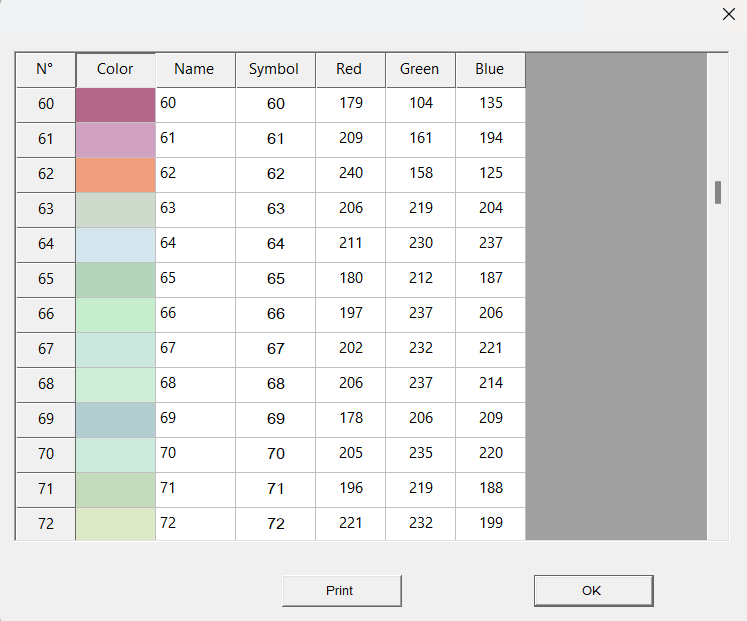
Task: Select the sage swatch in row 71
Action: pos(115,490)
